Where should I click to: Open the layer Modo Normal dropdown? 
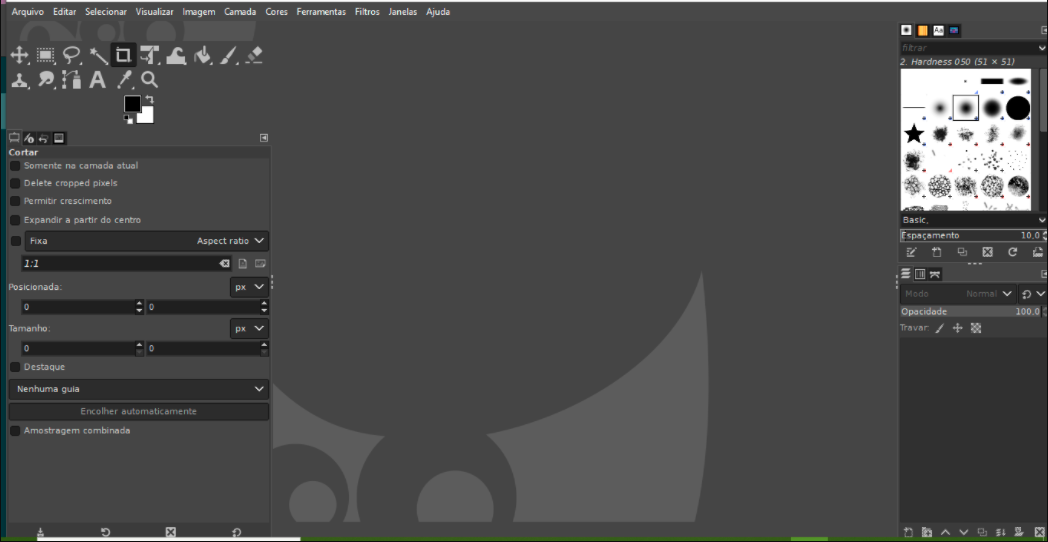click(958, 294)
